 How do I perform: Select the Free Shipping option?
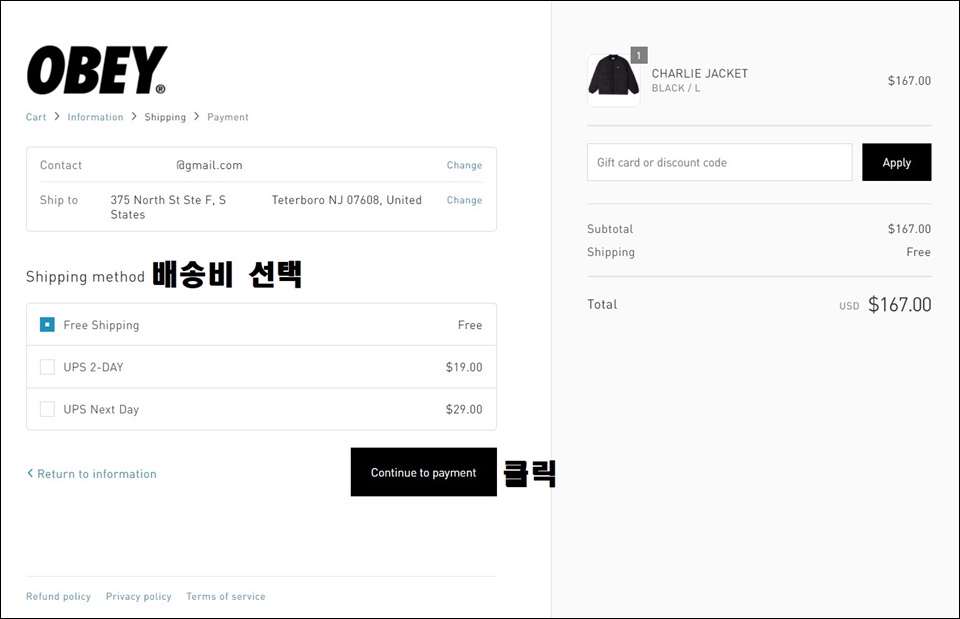47,325
